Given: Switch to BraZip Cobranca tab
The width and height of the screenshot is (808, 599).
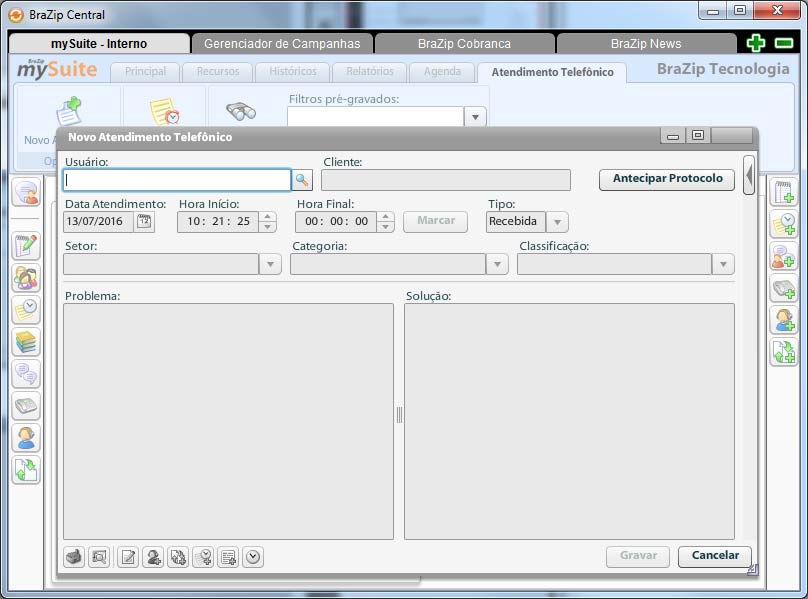Looking at the screenshot, I should [x=464, y=44].
